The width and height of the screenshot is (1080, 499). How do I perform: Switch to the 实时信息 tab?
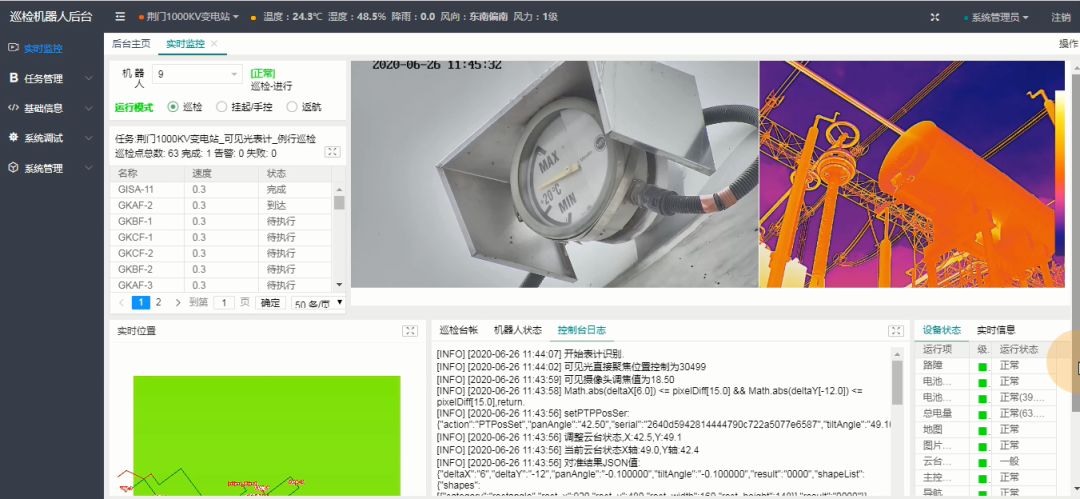pos(996,330)
